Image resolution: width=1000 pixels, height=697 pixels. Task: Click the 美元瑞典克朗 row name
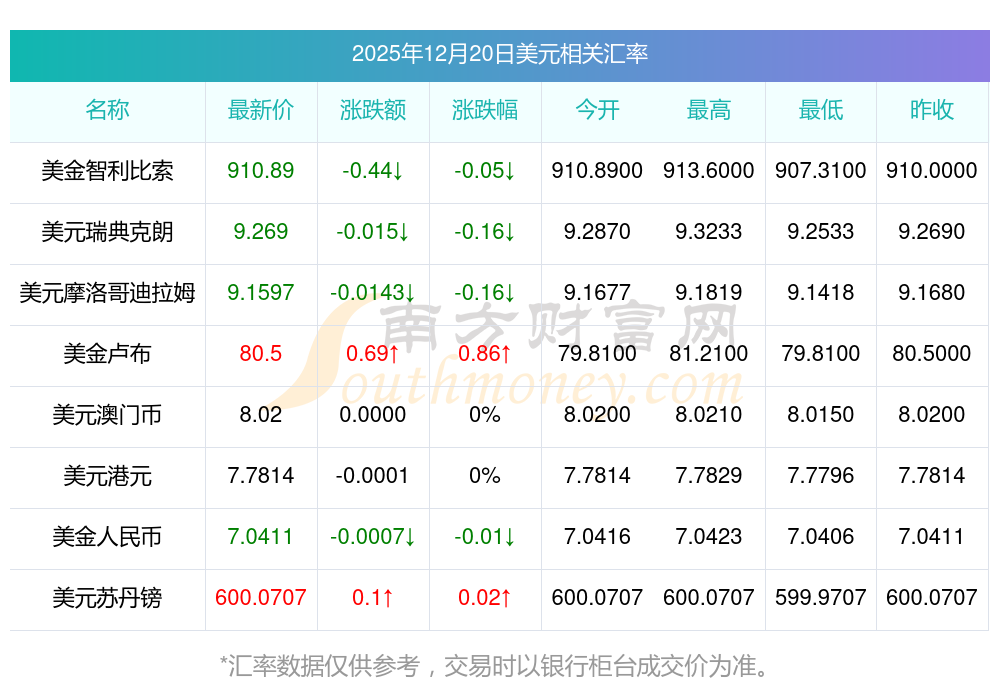pos(107,232)
